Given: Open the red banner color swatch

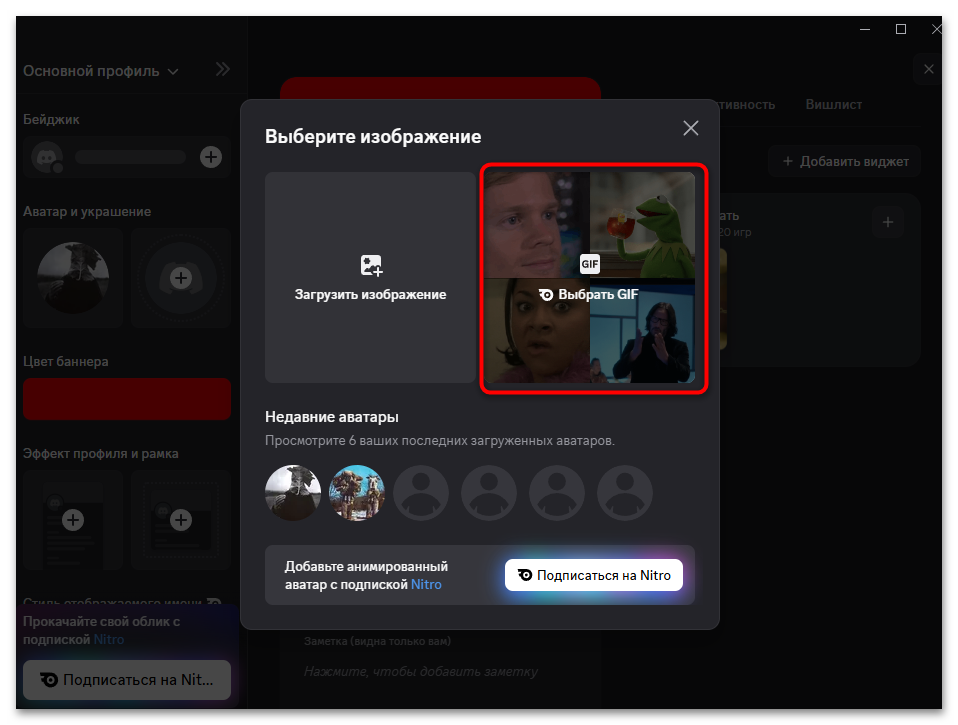Looking at the screenshot, I should pos(127,399).
